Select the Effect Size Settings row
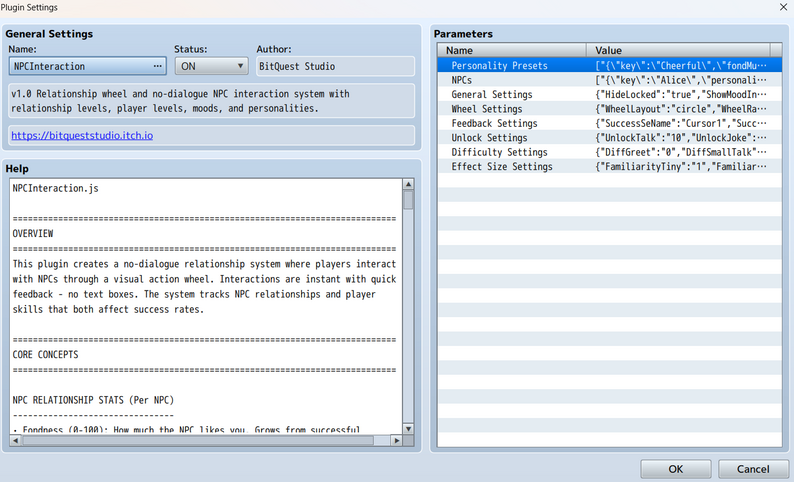This screenshot has width=794, height=482. (x=610, y=167)
